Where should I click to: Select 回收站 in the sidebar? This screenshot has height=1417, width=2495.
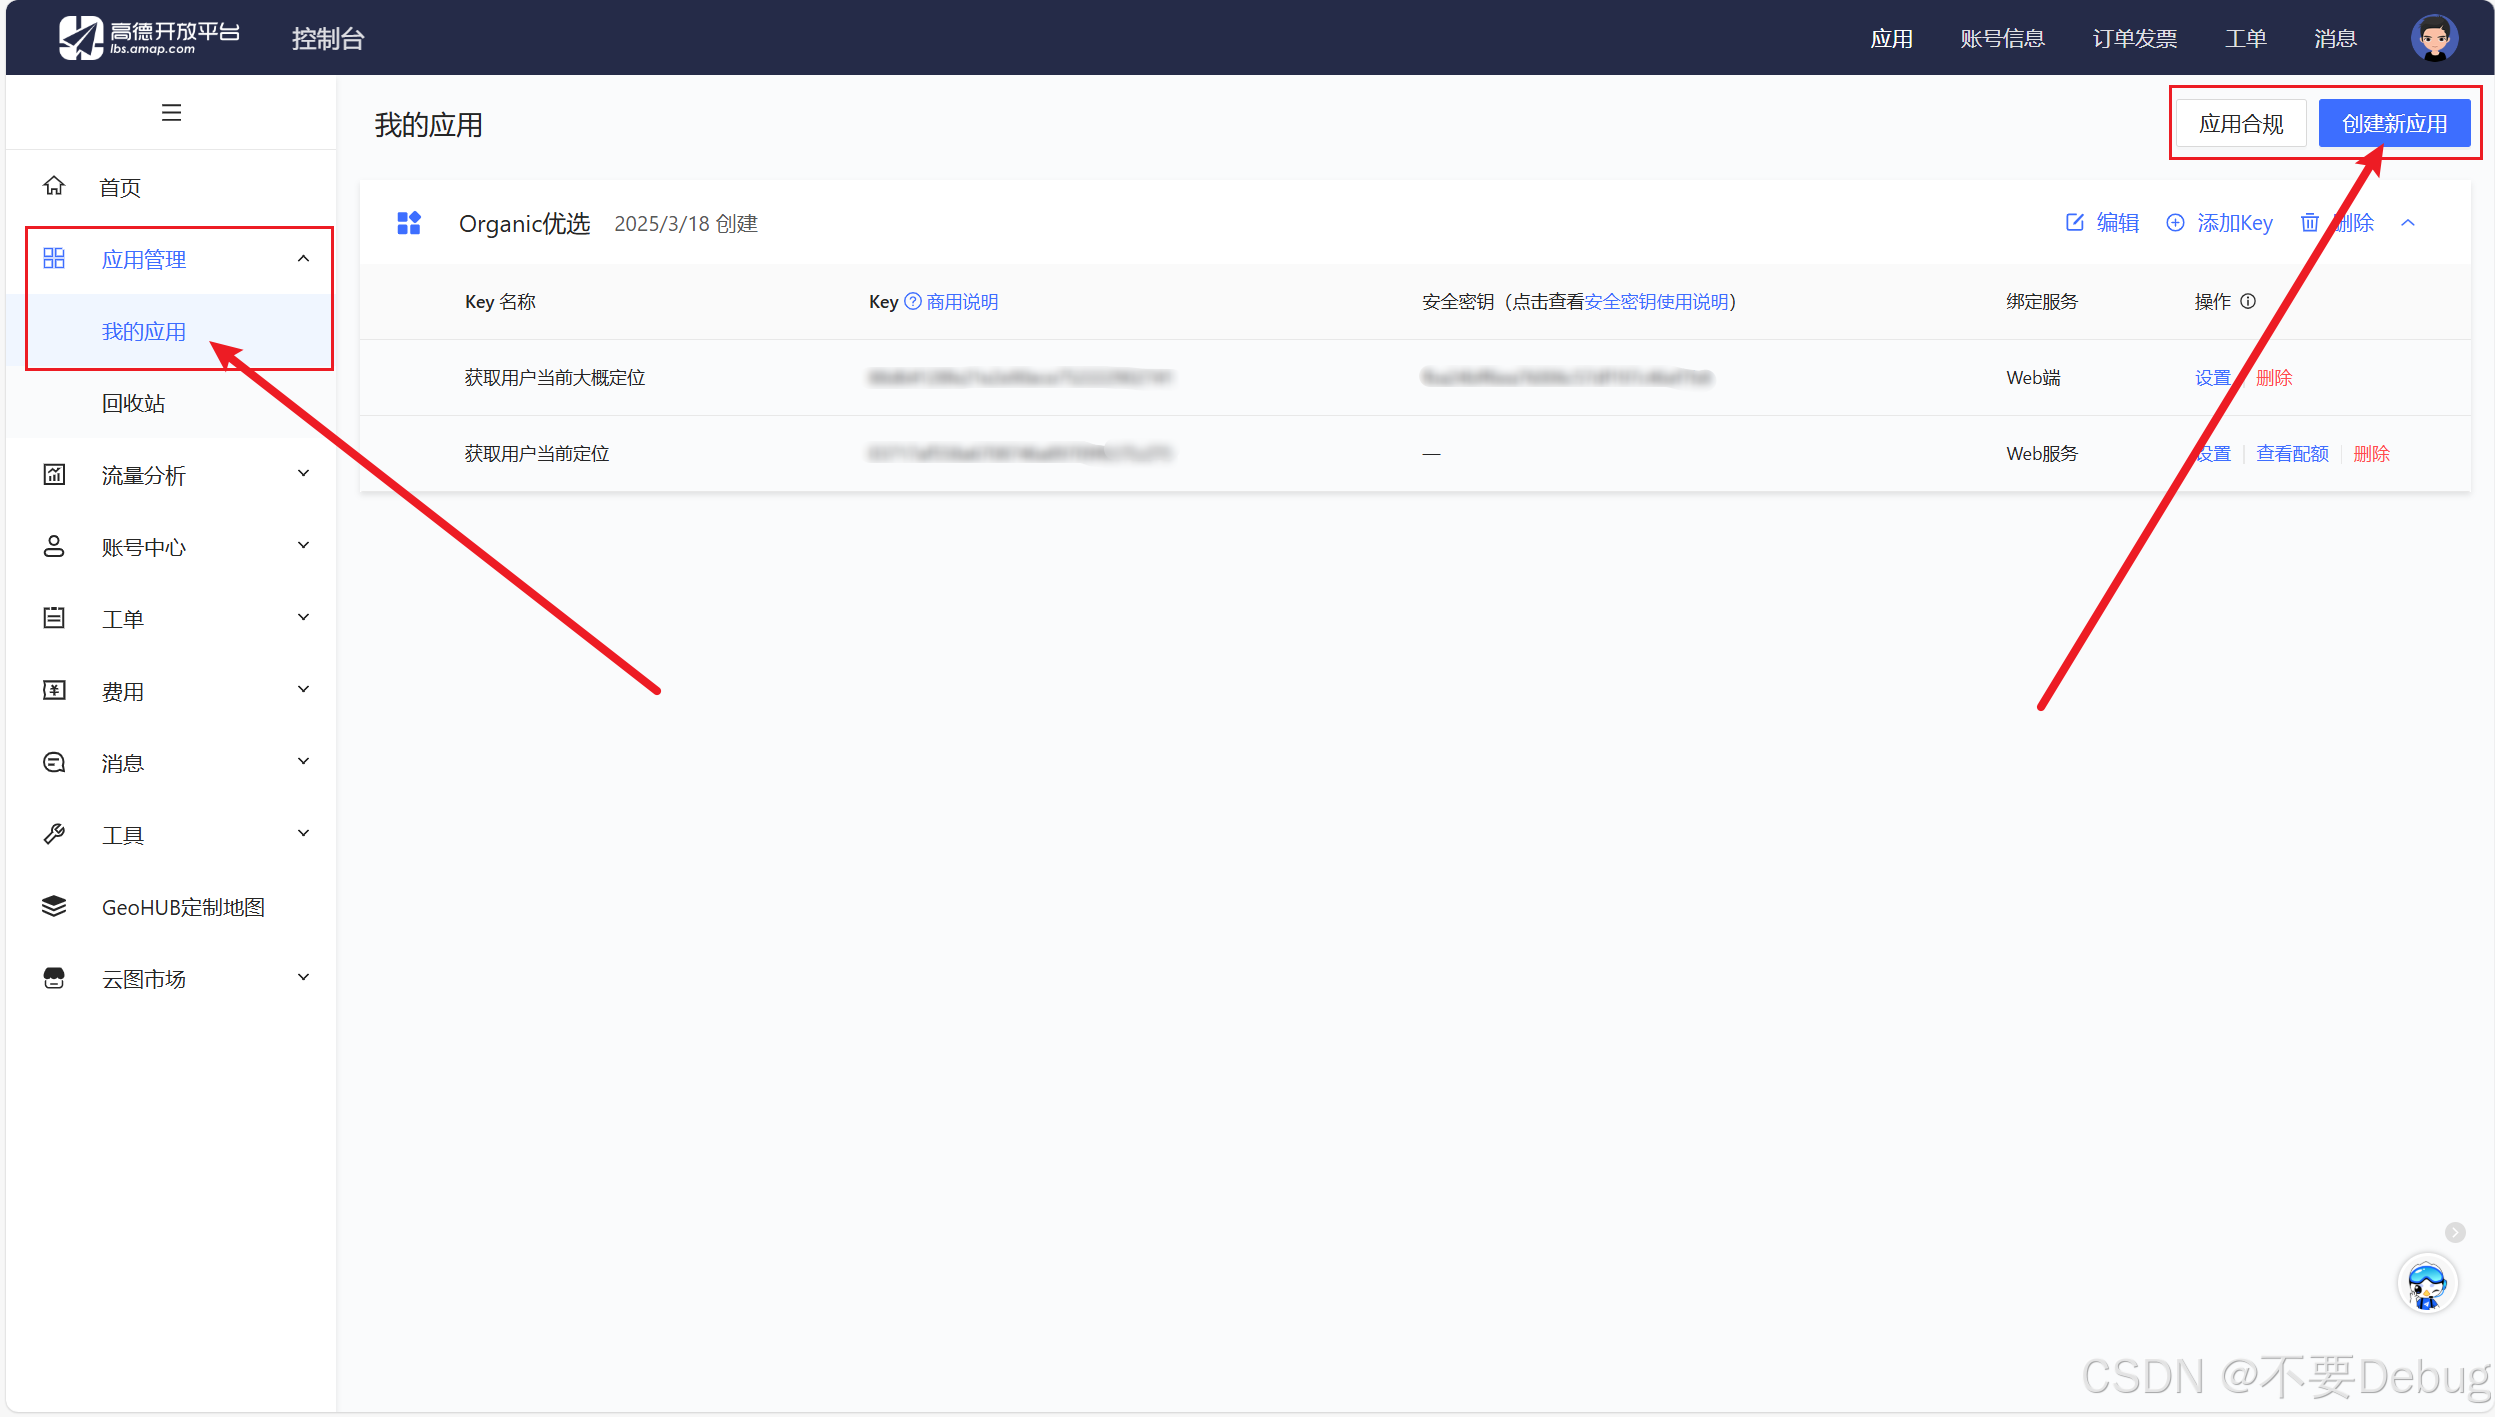pyautogui.click(x=133, y=403)
